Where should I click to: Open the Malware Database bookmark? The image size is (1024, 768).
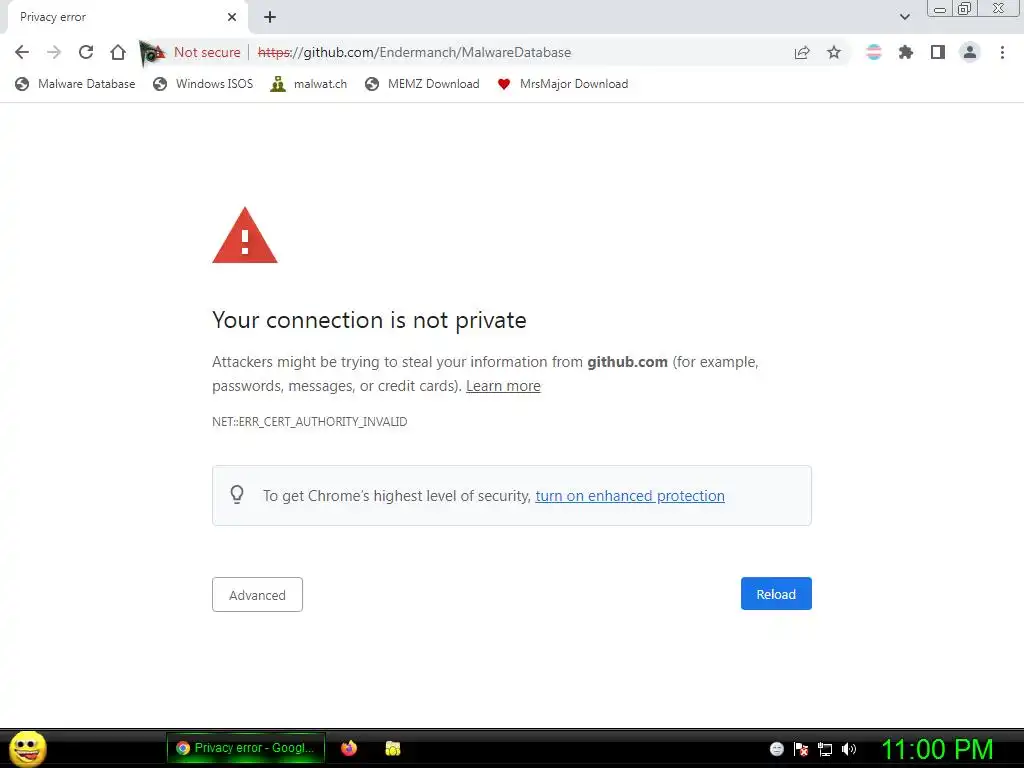click(x=76, y=84)
